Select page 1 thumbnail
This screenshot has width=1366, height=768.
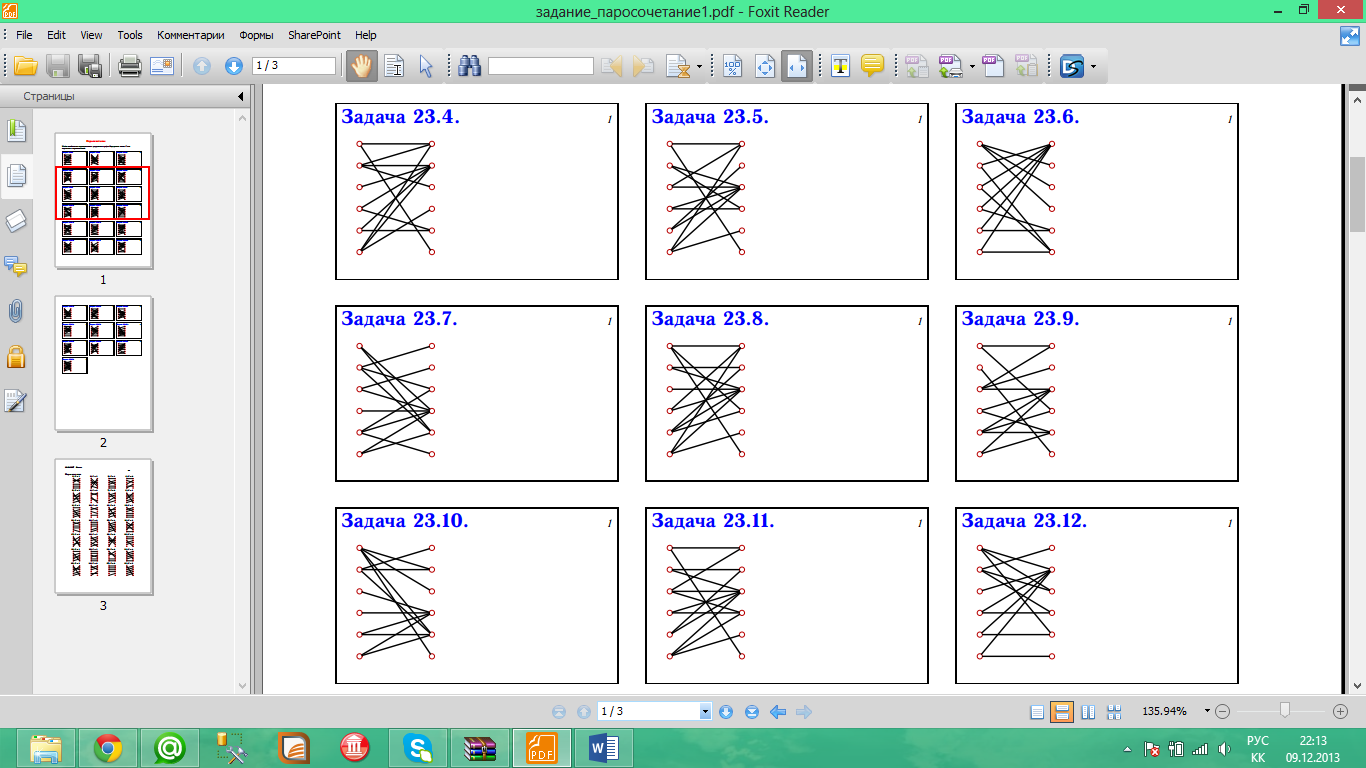pyautogui.click(x=103, y=200)
